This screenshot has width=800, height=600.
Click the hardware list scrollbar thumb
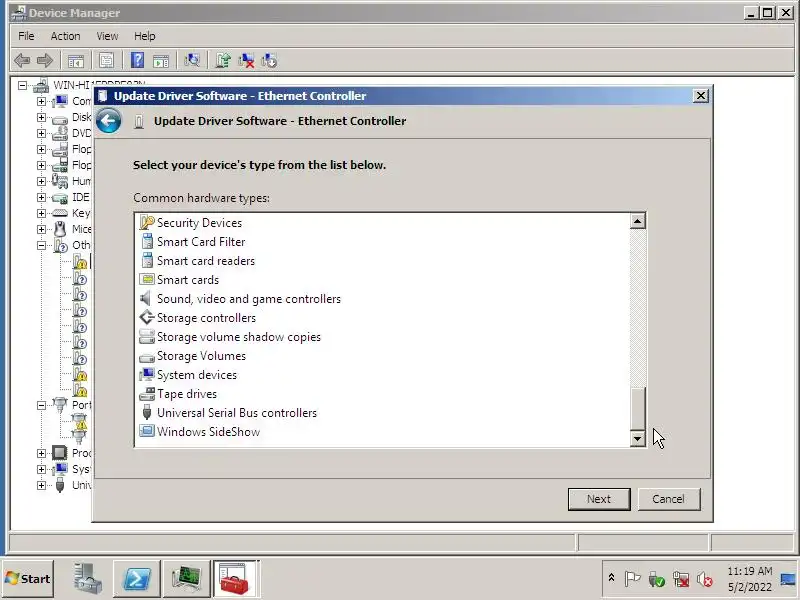[x=638, y=409]
